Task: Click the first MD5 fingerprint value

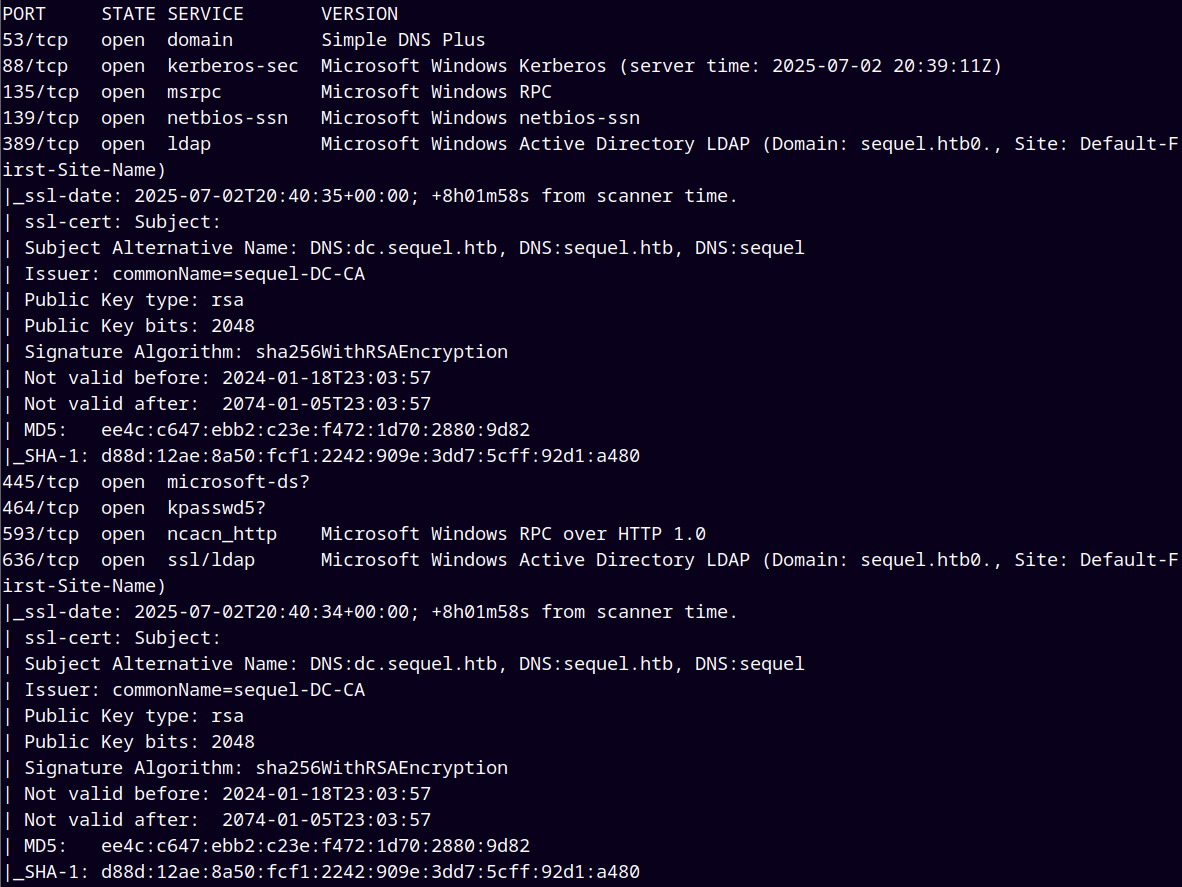Action: click(315, 430)
